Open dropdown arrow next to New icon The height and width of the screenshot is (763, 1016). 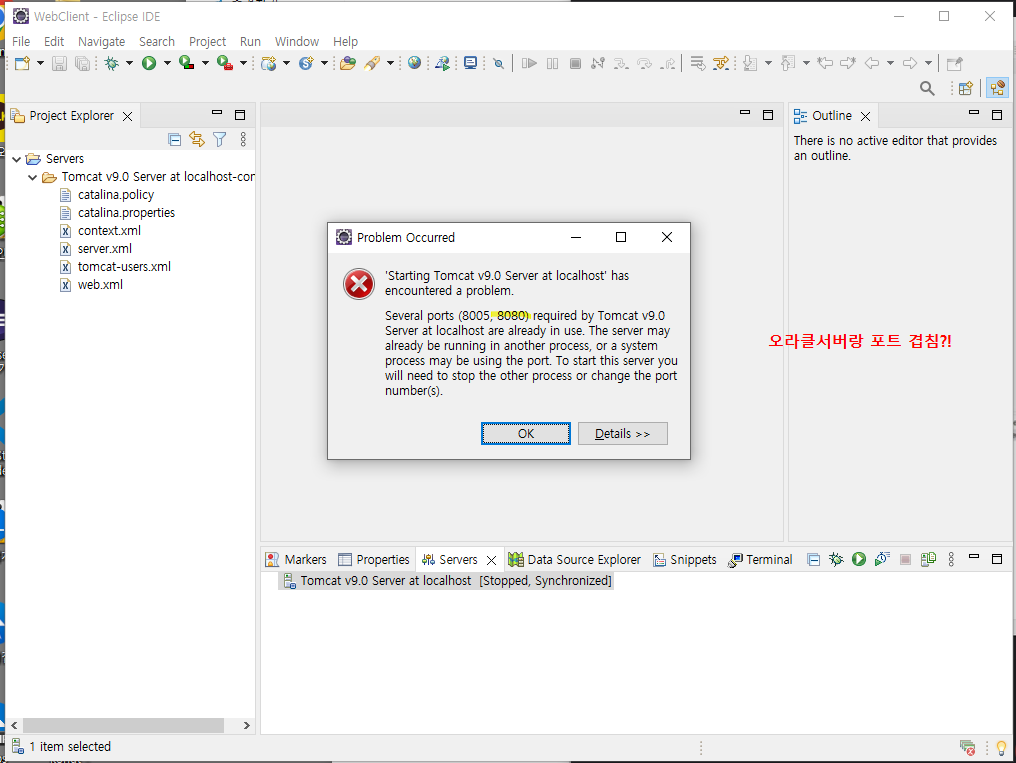tap(40, 63)
